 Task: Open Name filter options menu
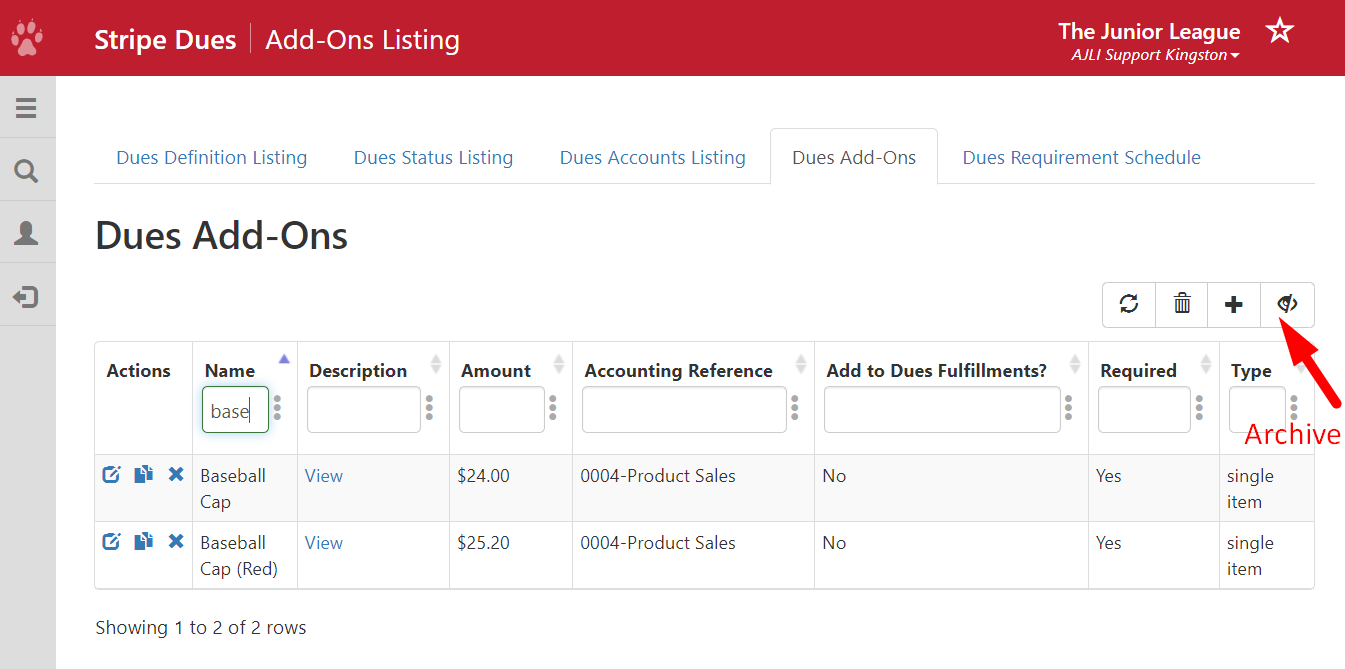pyautogui.click(x=278, y=408)
